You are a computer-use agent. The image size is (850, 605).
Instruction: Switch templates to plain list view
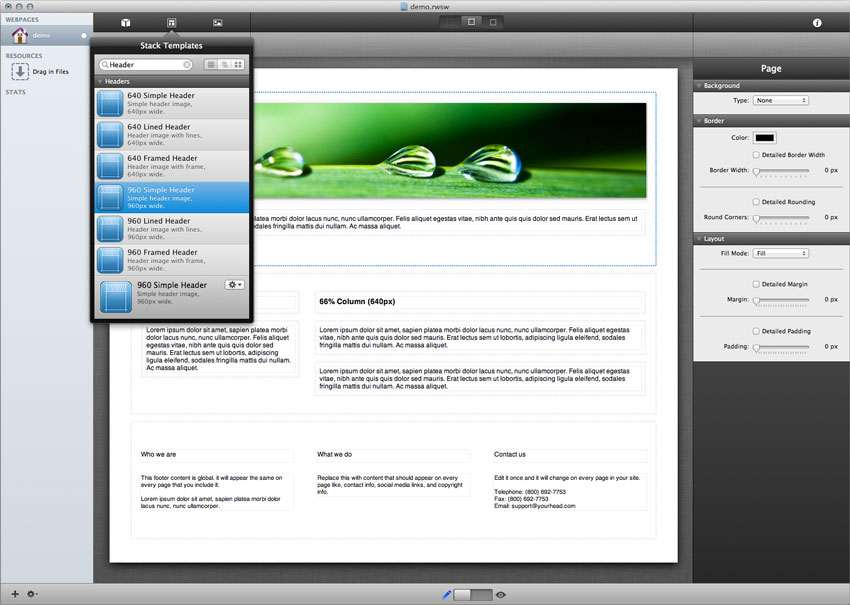[x=211, y=65]
